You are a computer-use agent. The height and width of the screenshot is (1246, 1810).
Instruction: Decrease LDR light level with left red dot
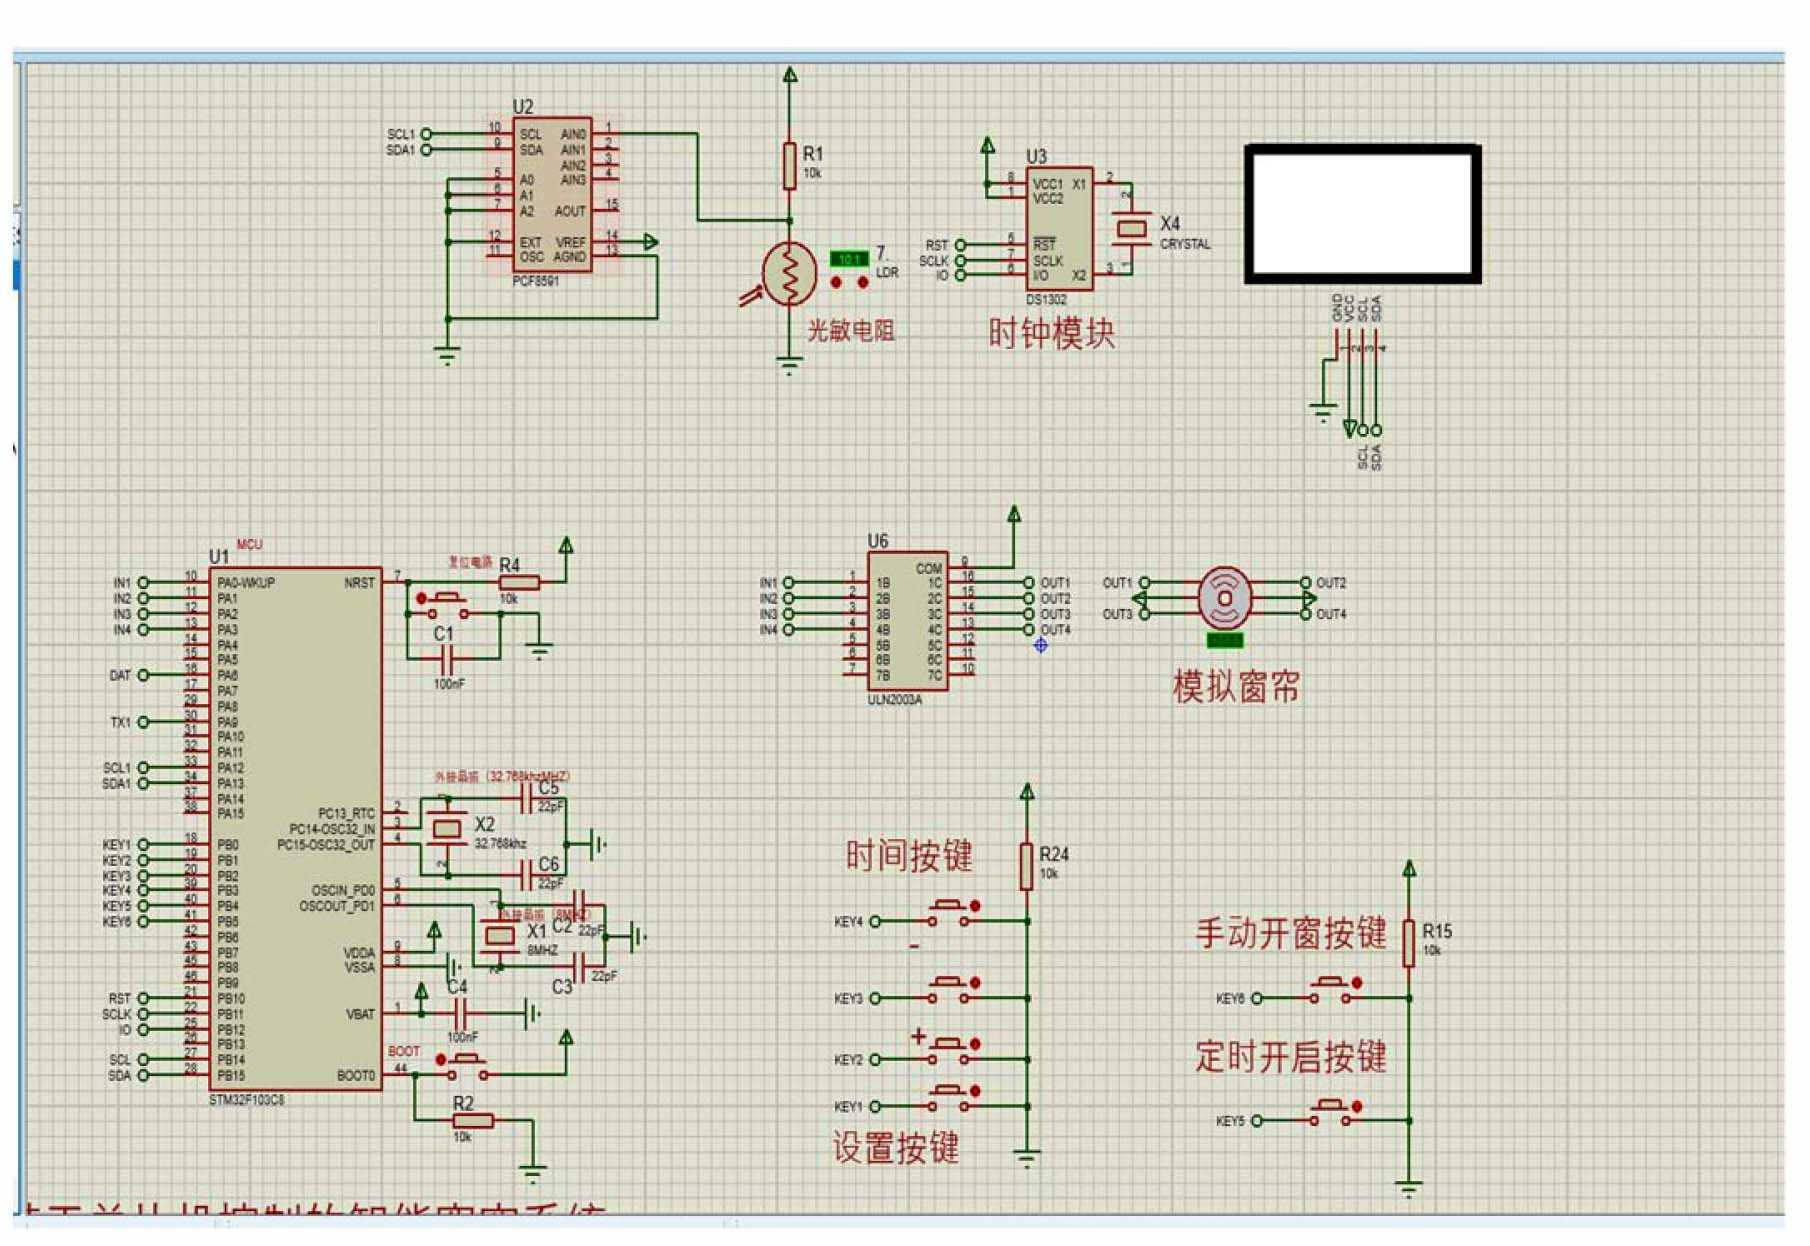coord(836,283)
